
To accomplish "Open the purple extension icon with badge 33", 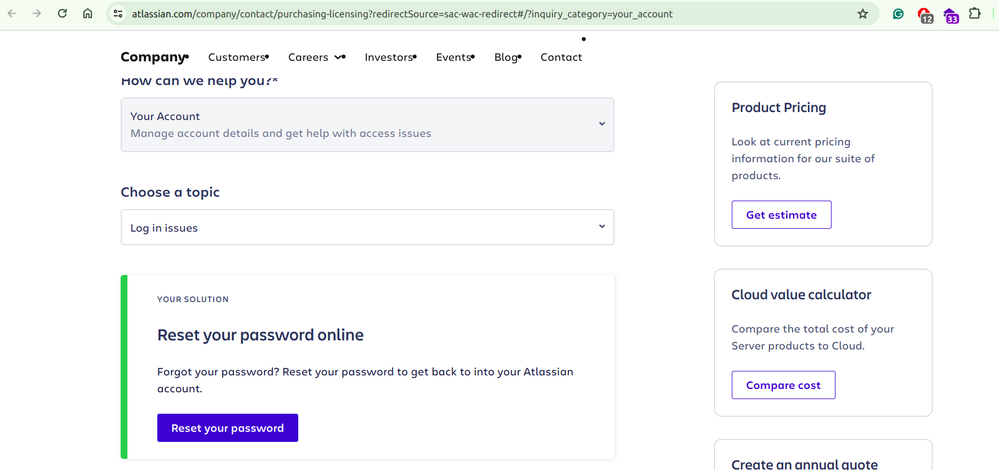I will click(x=950, y=15).
